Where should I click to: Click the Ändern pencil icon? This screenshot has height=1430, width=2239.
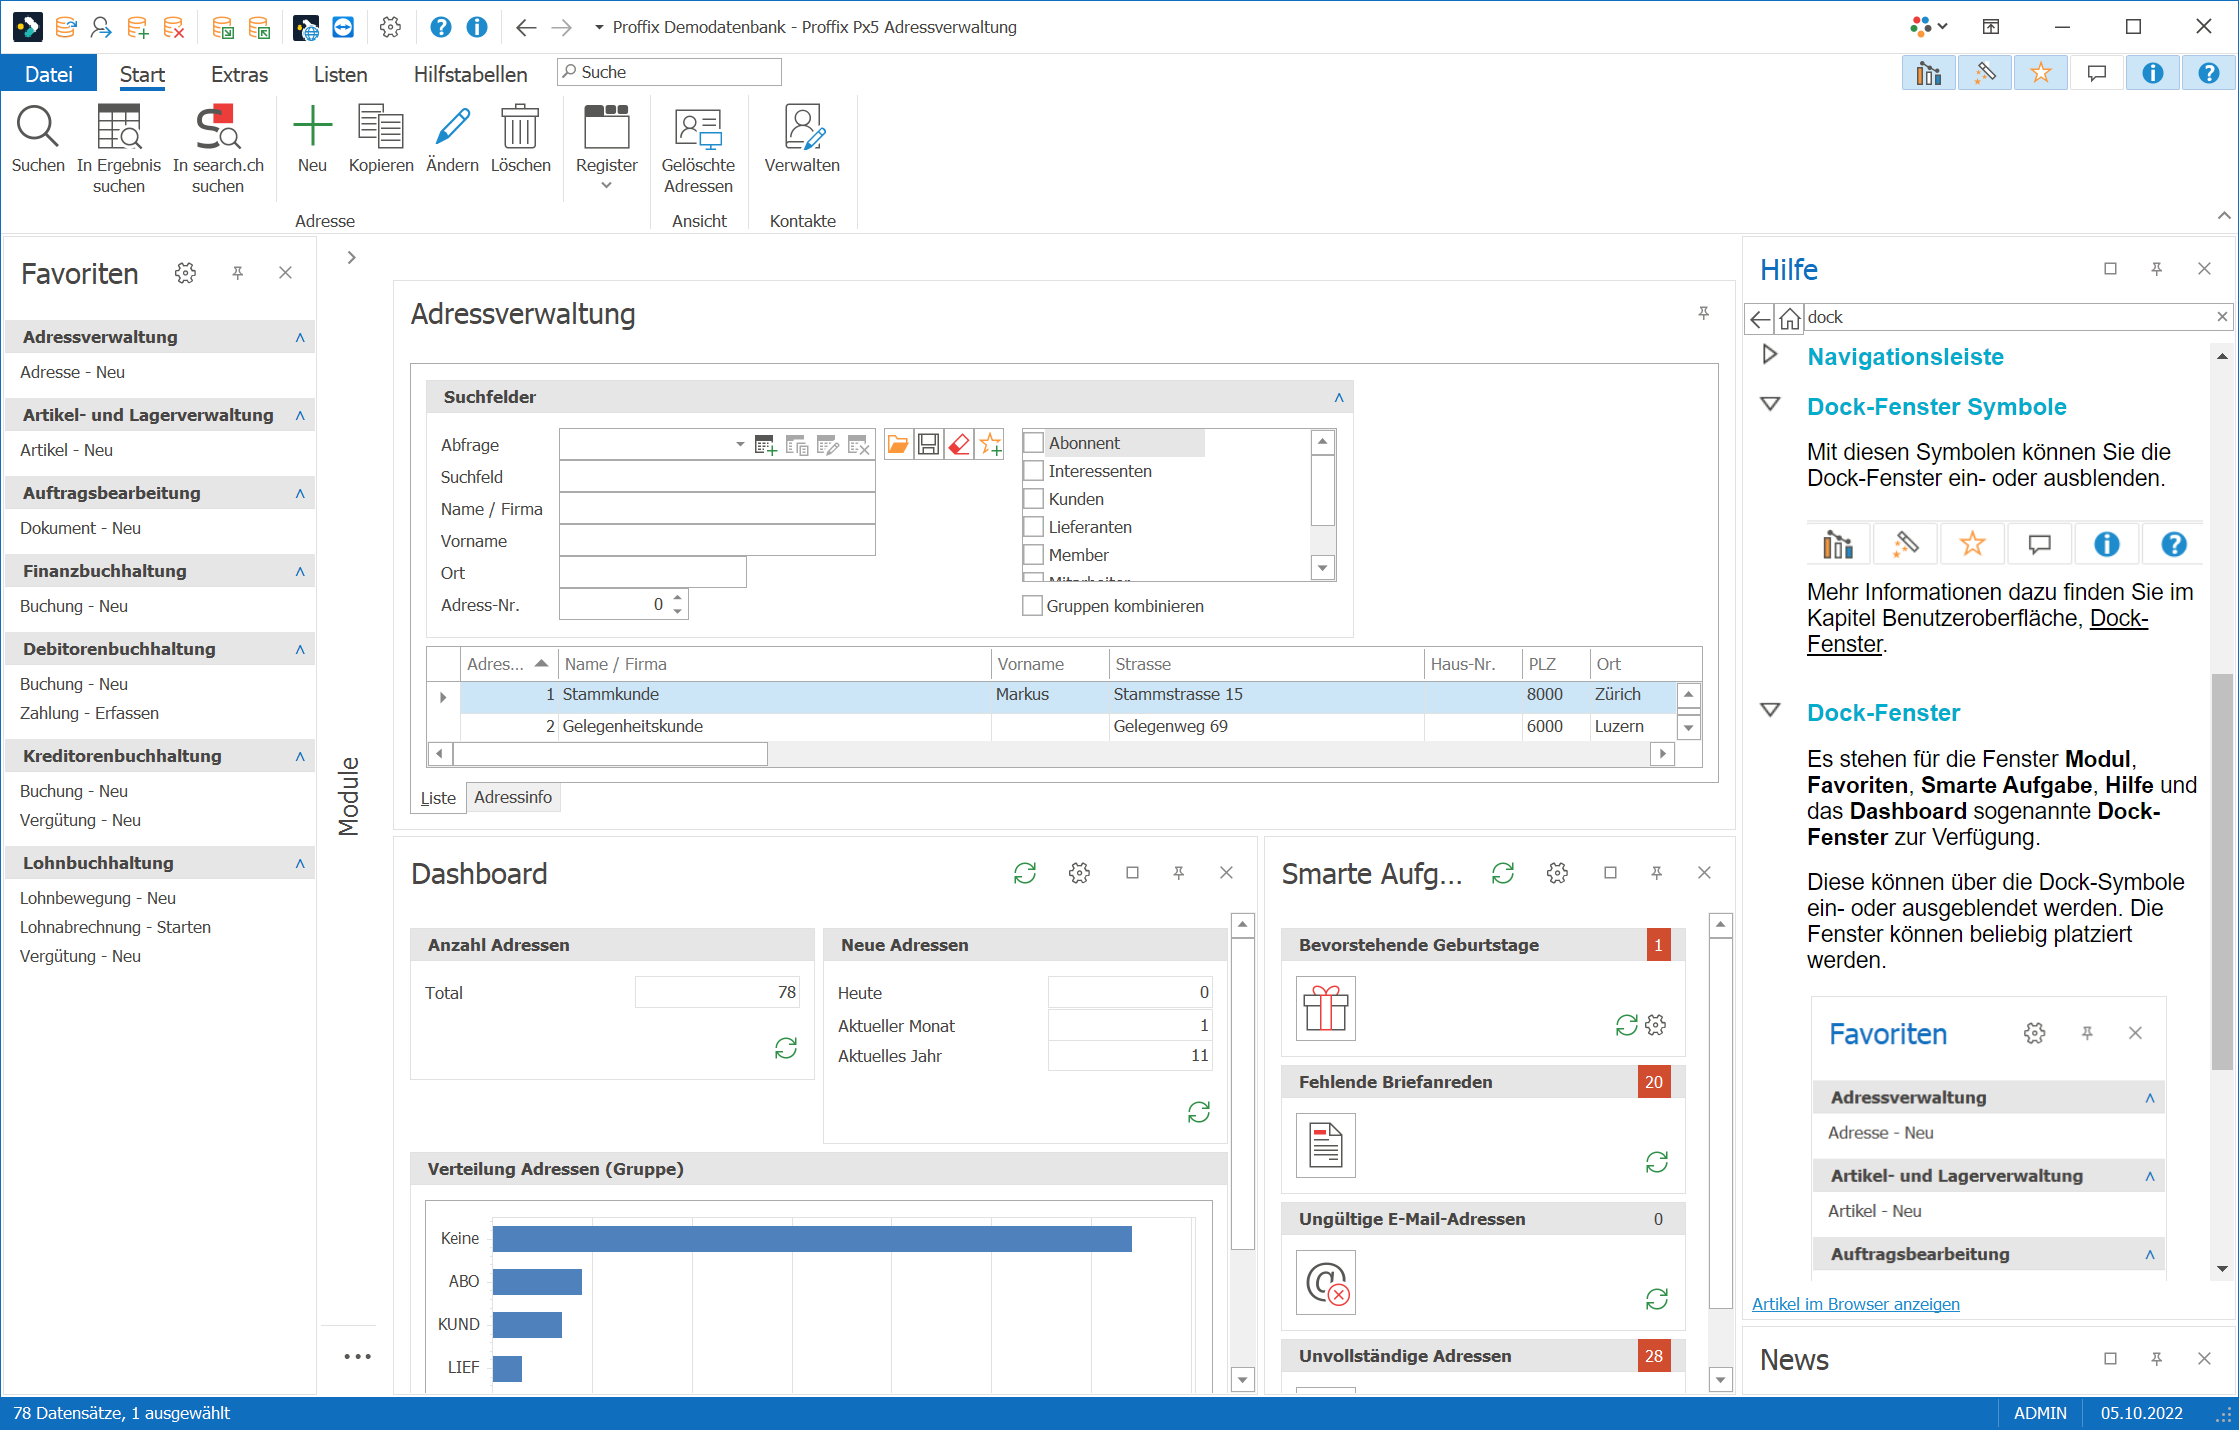point(452,127)
